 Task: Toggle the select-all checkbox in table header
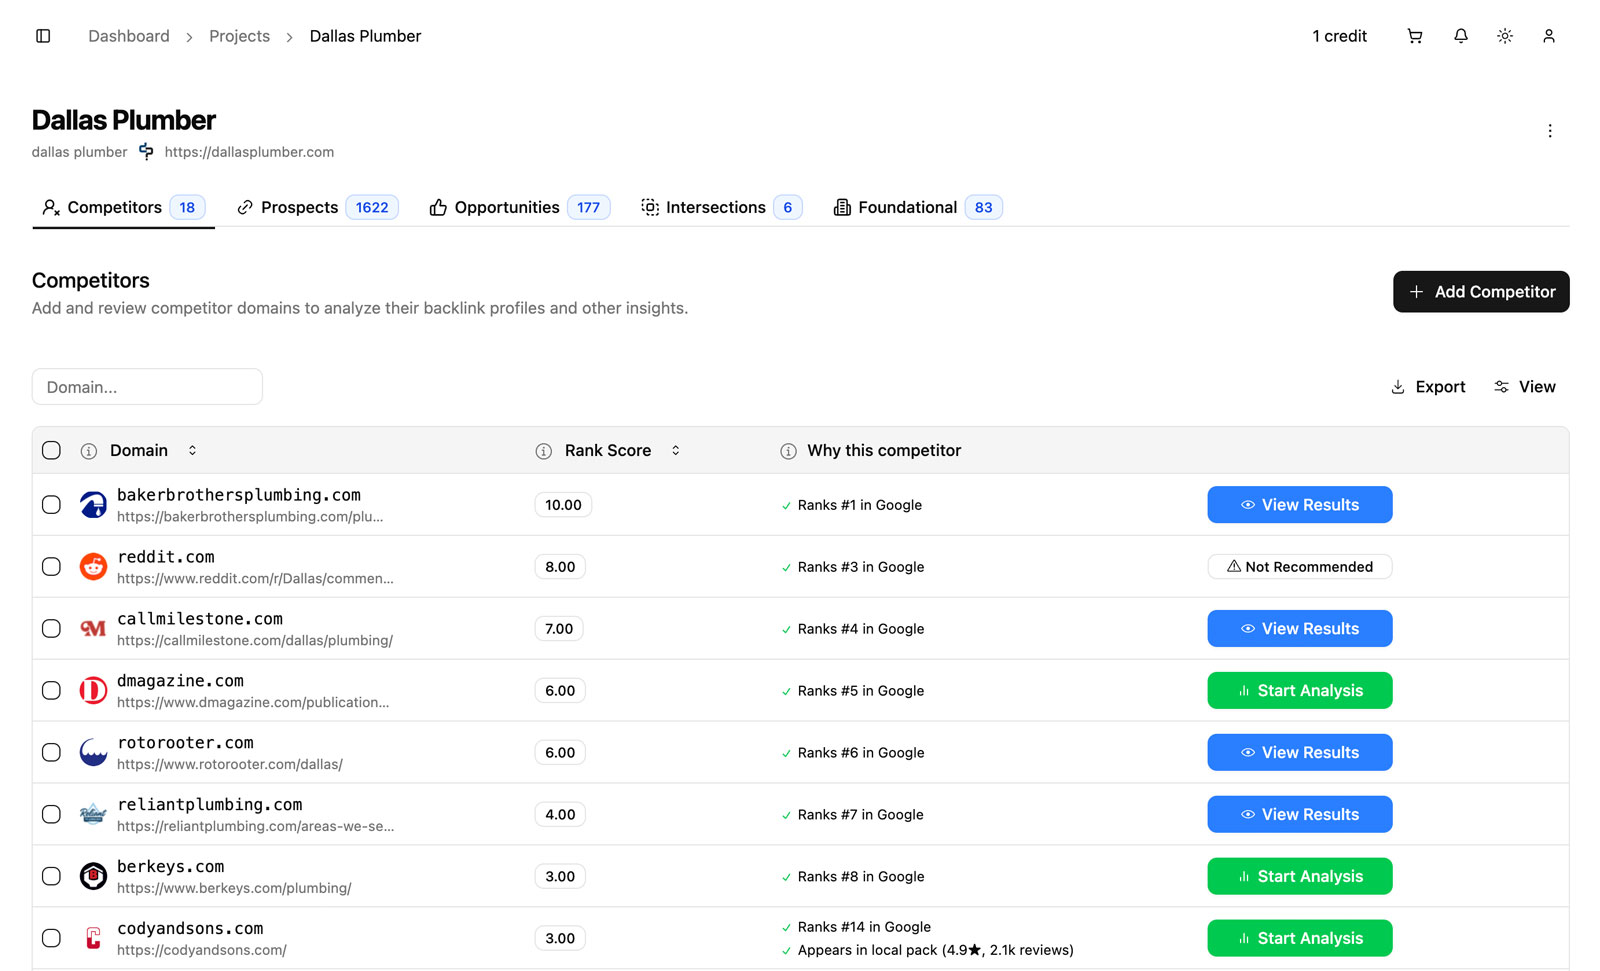[x=51, y=451]
